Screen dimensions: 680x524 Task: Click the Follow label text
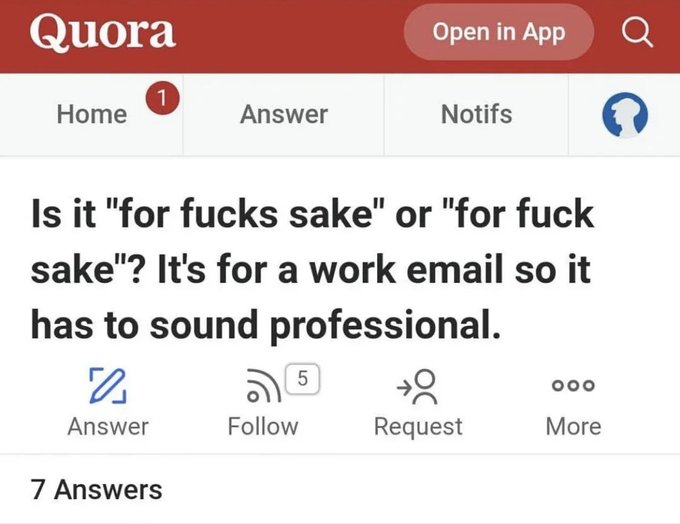click(263, 426)
